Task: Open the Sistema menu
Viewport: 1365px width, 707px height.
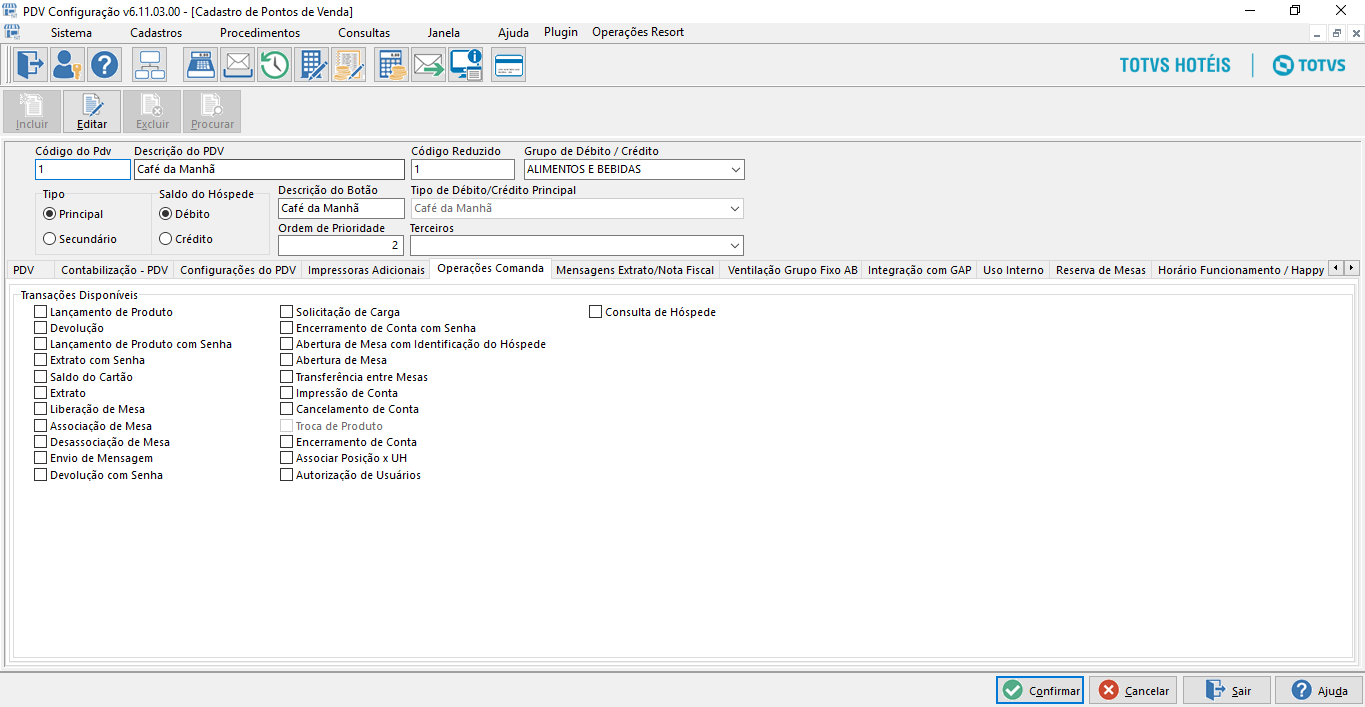Action: click(x=71, y=32)
